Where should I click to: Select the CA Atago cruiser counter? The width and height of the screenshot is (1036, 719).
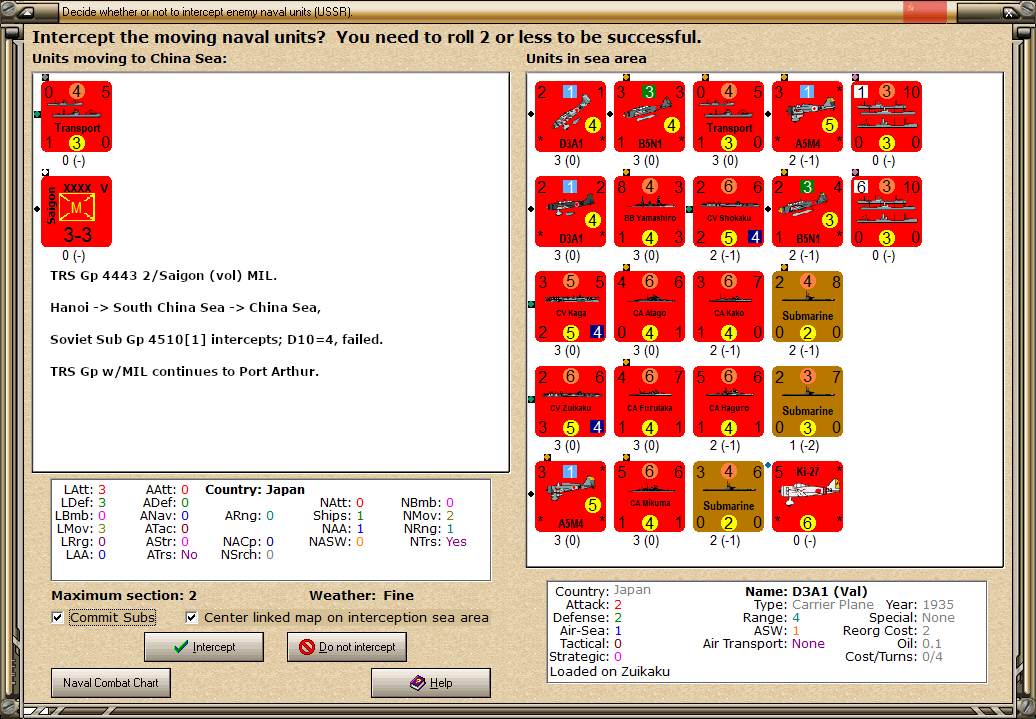650,306
